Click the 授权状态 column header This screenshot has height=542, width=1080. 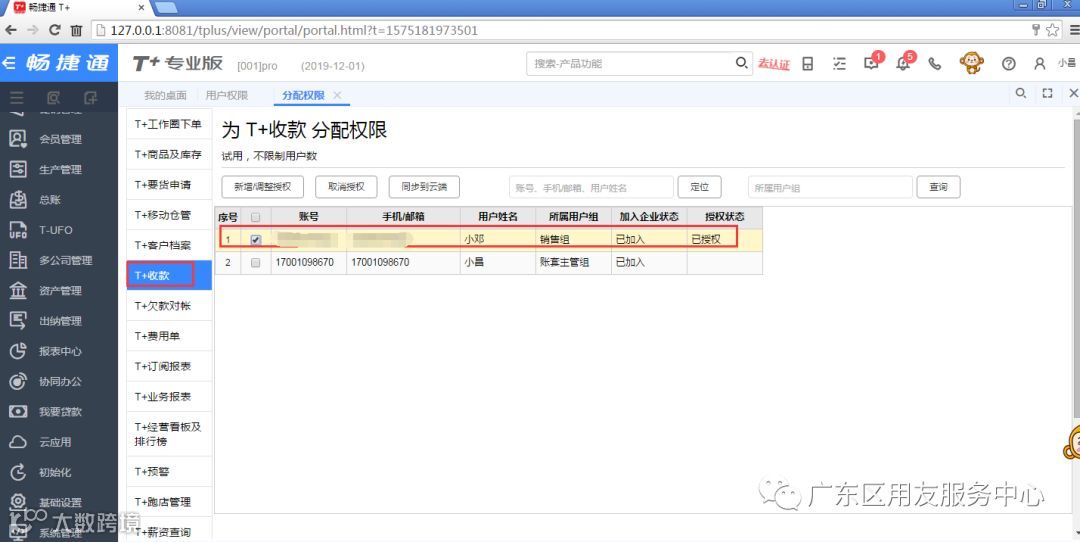725,217
